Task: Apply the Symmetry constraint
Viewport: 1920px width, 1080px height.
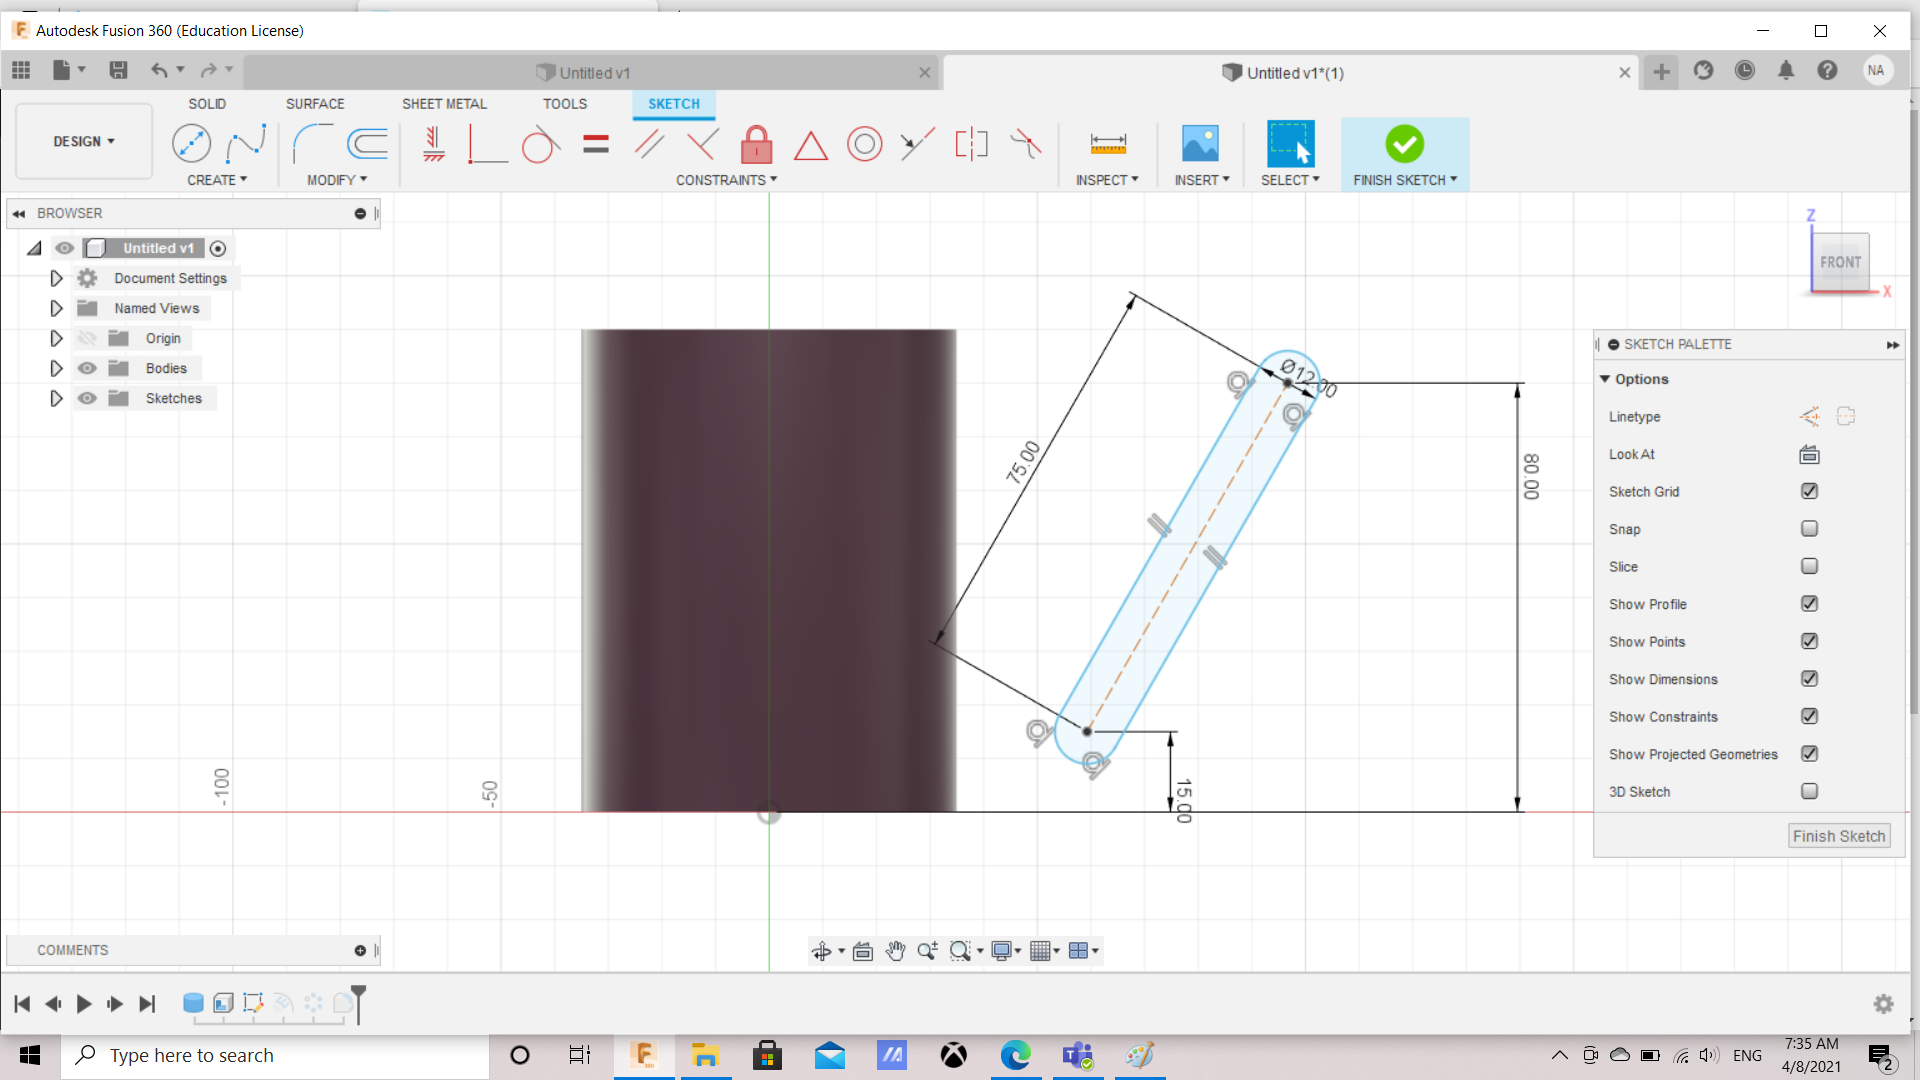Action: 971,144
